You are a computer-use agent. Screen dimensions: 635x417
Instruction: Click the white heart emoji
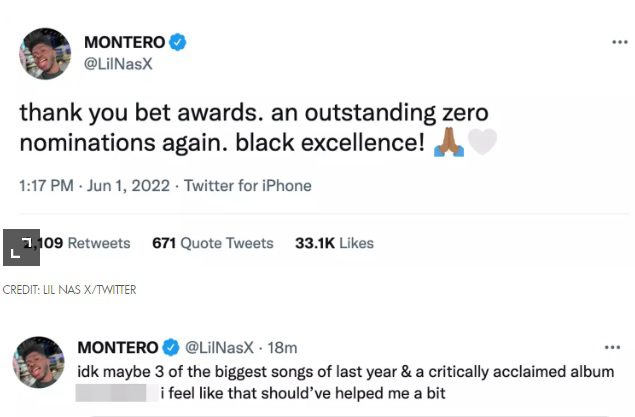[x=482, y=143]
